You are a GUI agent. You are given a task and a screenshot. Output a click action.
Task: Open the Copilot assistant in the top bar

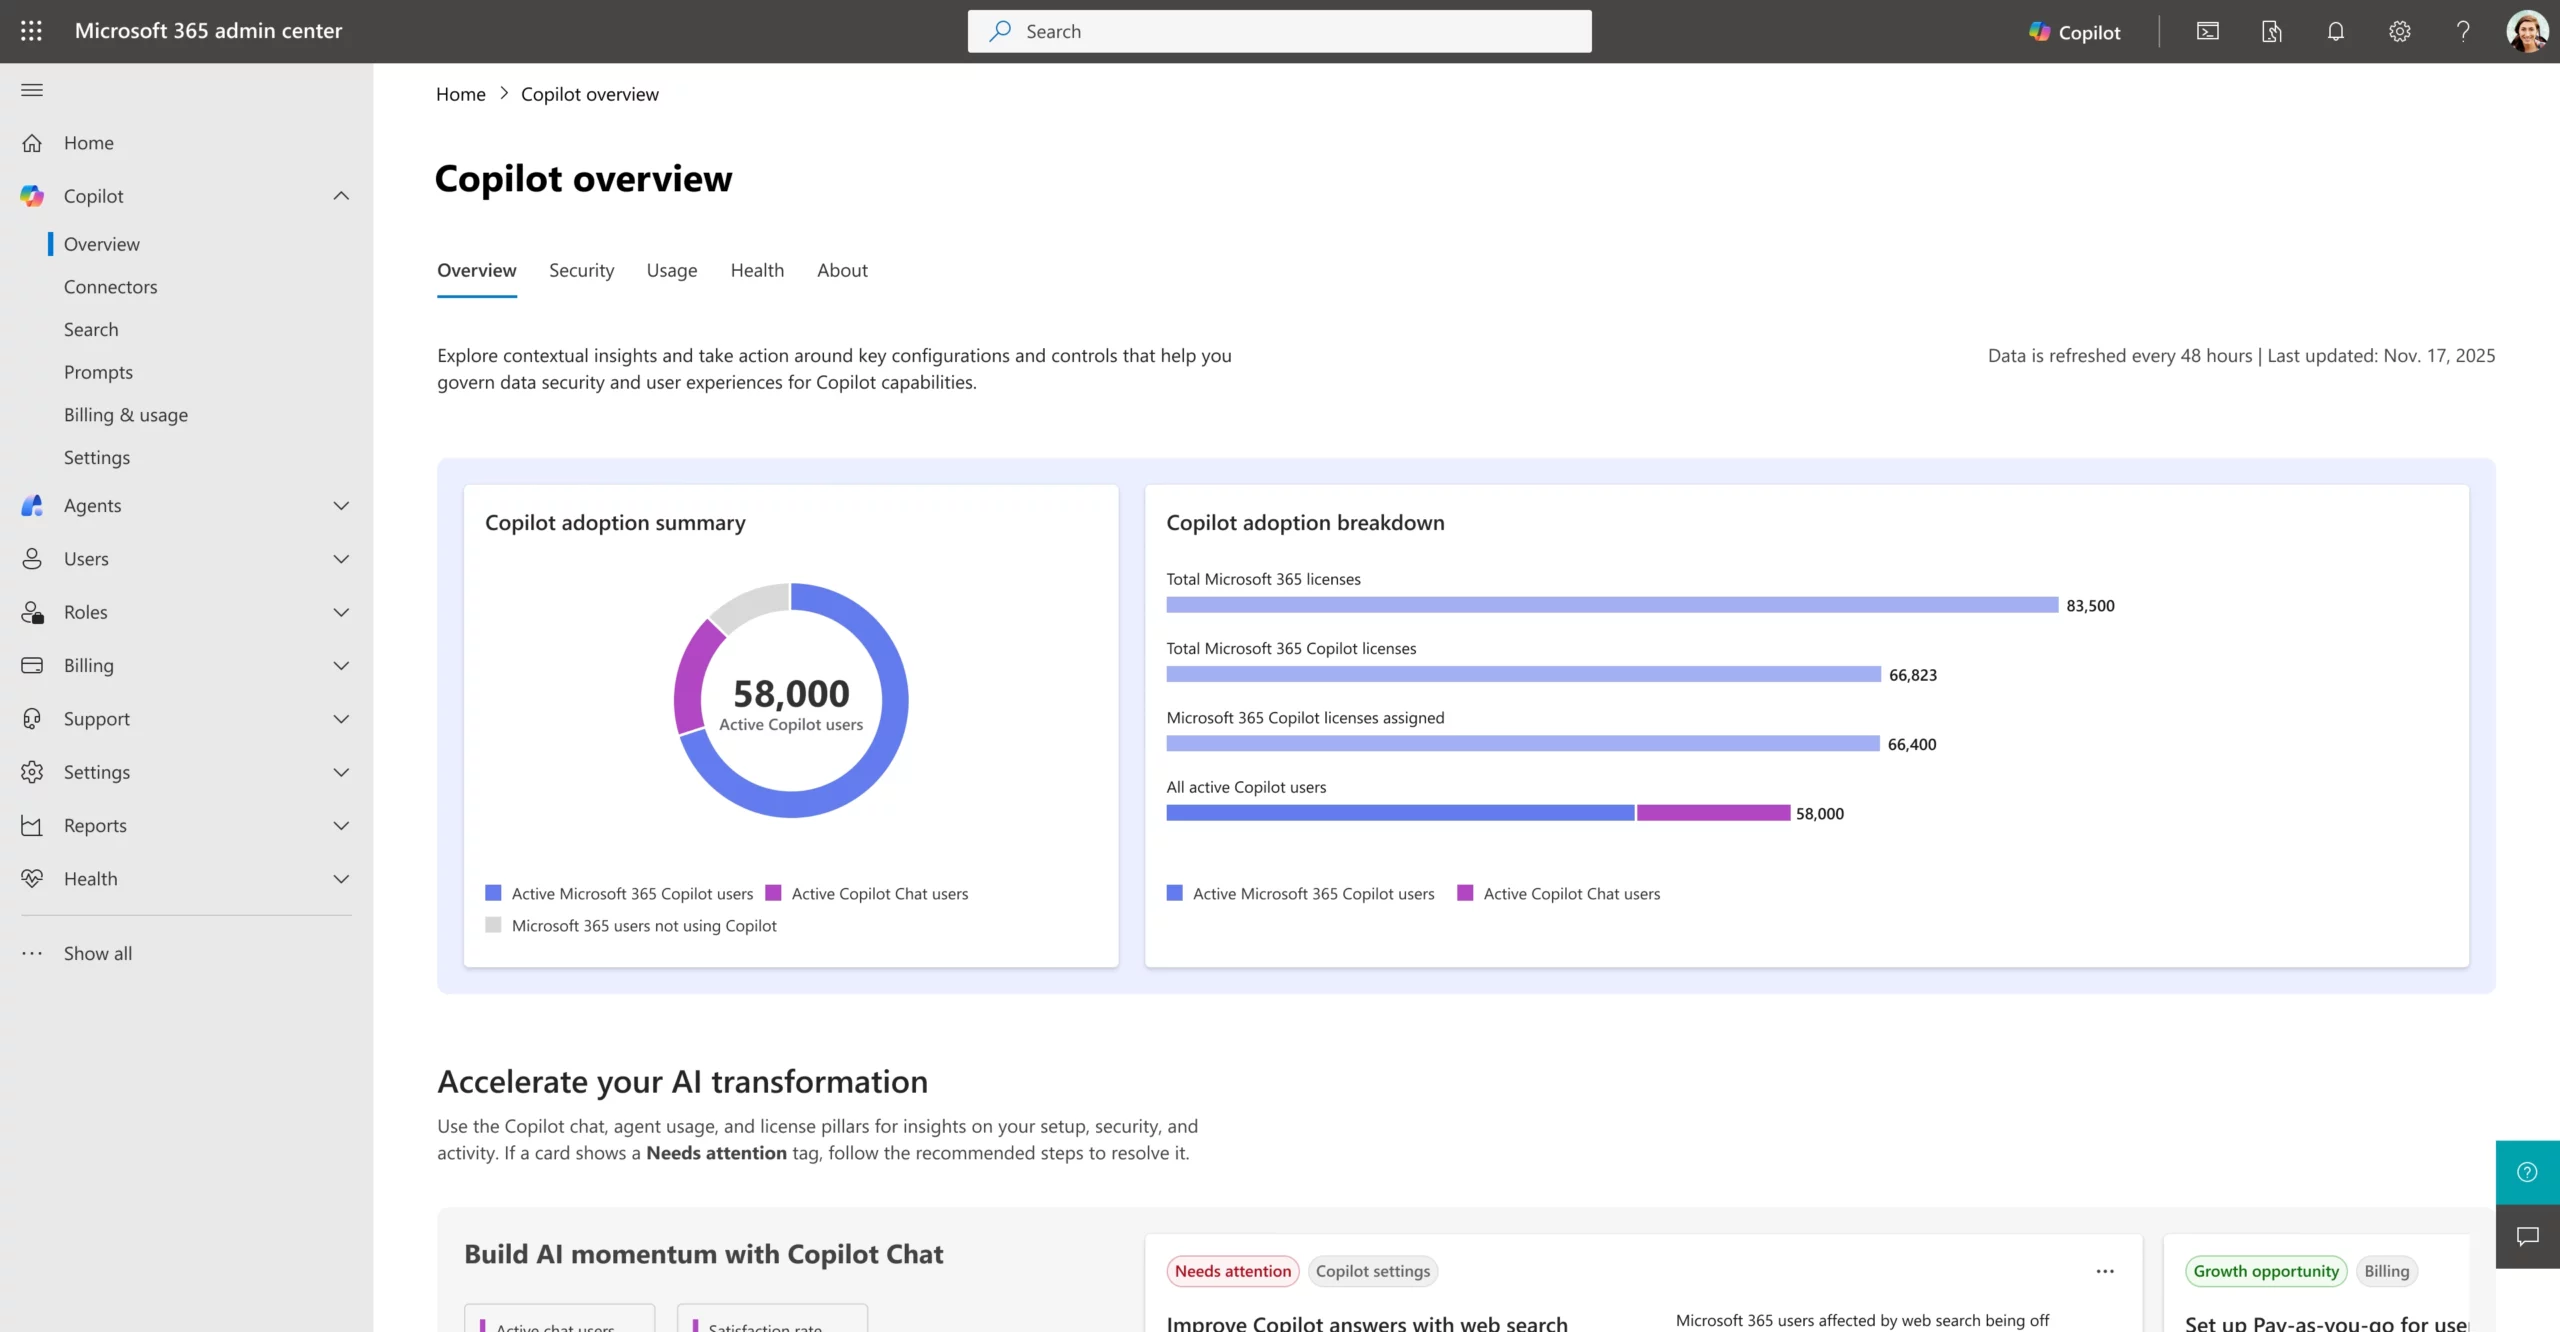2072,31
